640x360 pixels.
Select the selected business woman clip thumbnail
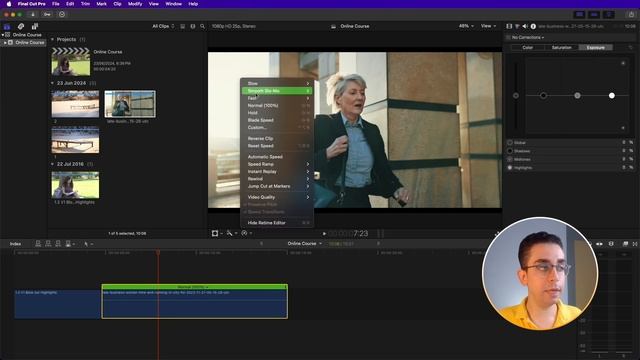tap(130, 104)
